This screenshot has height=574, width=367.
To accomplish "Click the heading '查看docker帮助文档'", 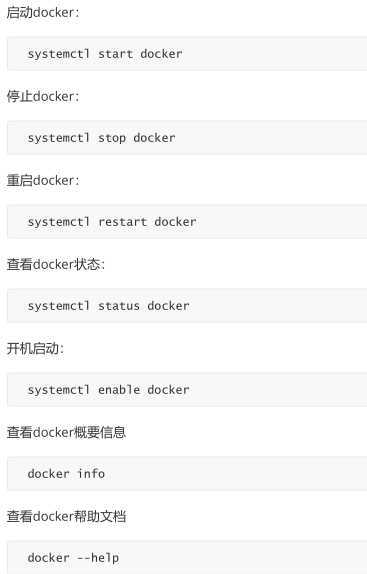I will (66, 516).
